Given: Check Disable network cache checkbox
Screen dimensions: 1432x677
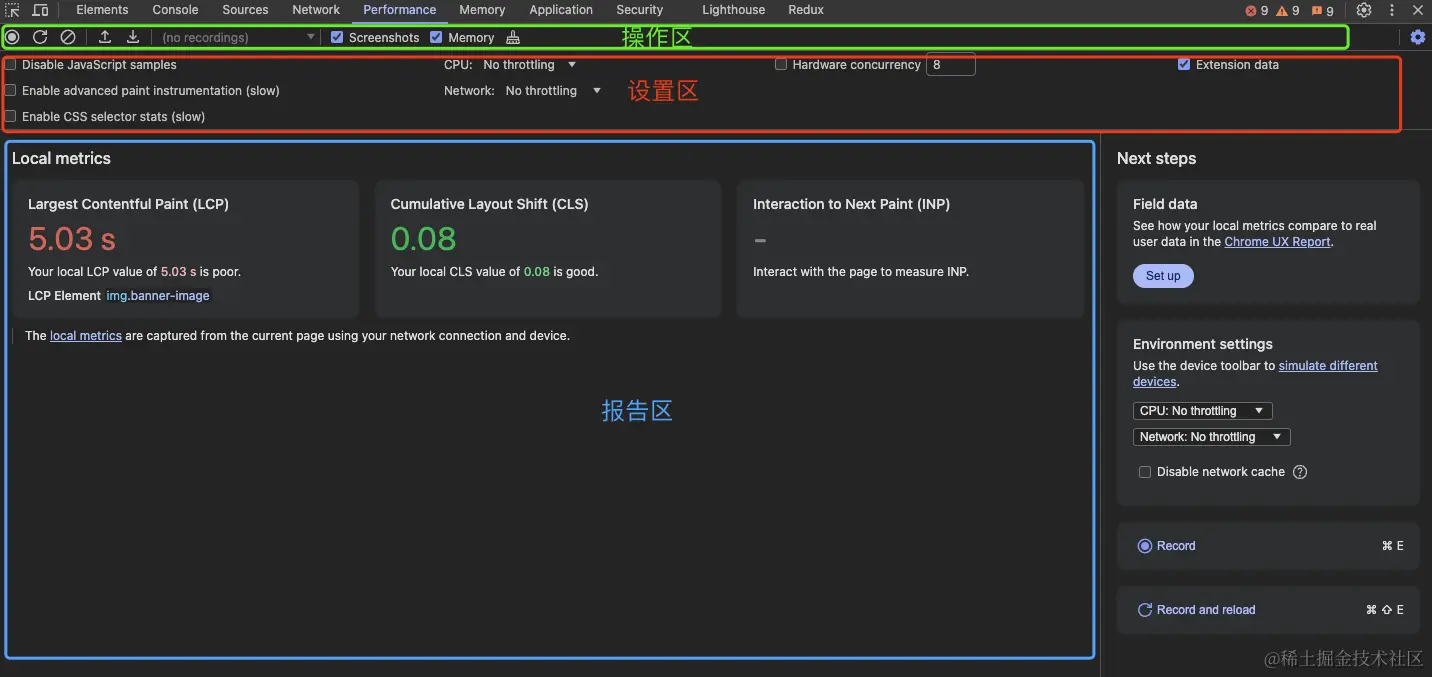Looking at the screenshot, I should point(1145,472).
